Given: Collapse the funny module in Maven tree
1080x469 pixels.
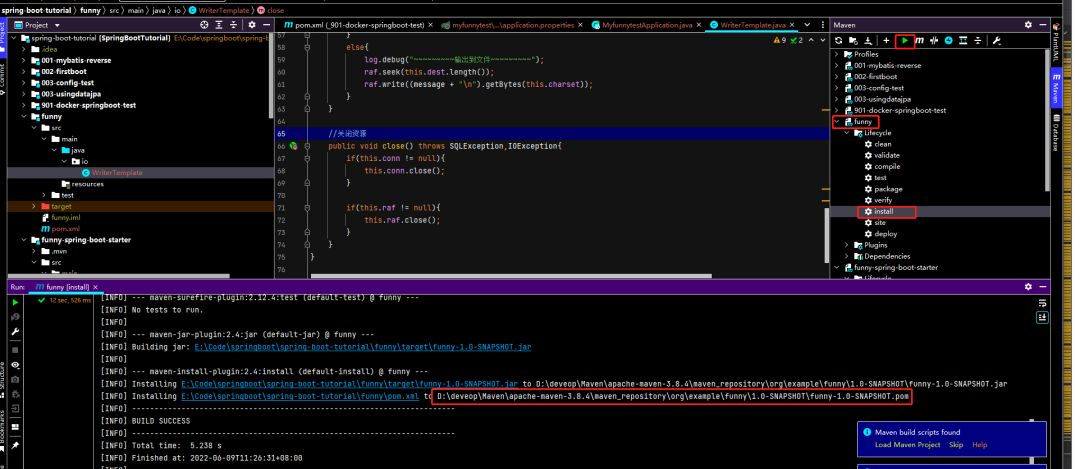Looking at the screenshot, I should [x=837, y=122].
